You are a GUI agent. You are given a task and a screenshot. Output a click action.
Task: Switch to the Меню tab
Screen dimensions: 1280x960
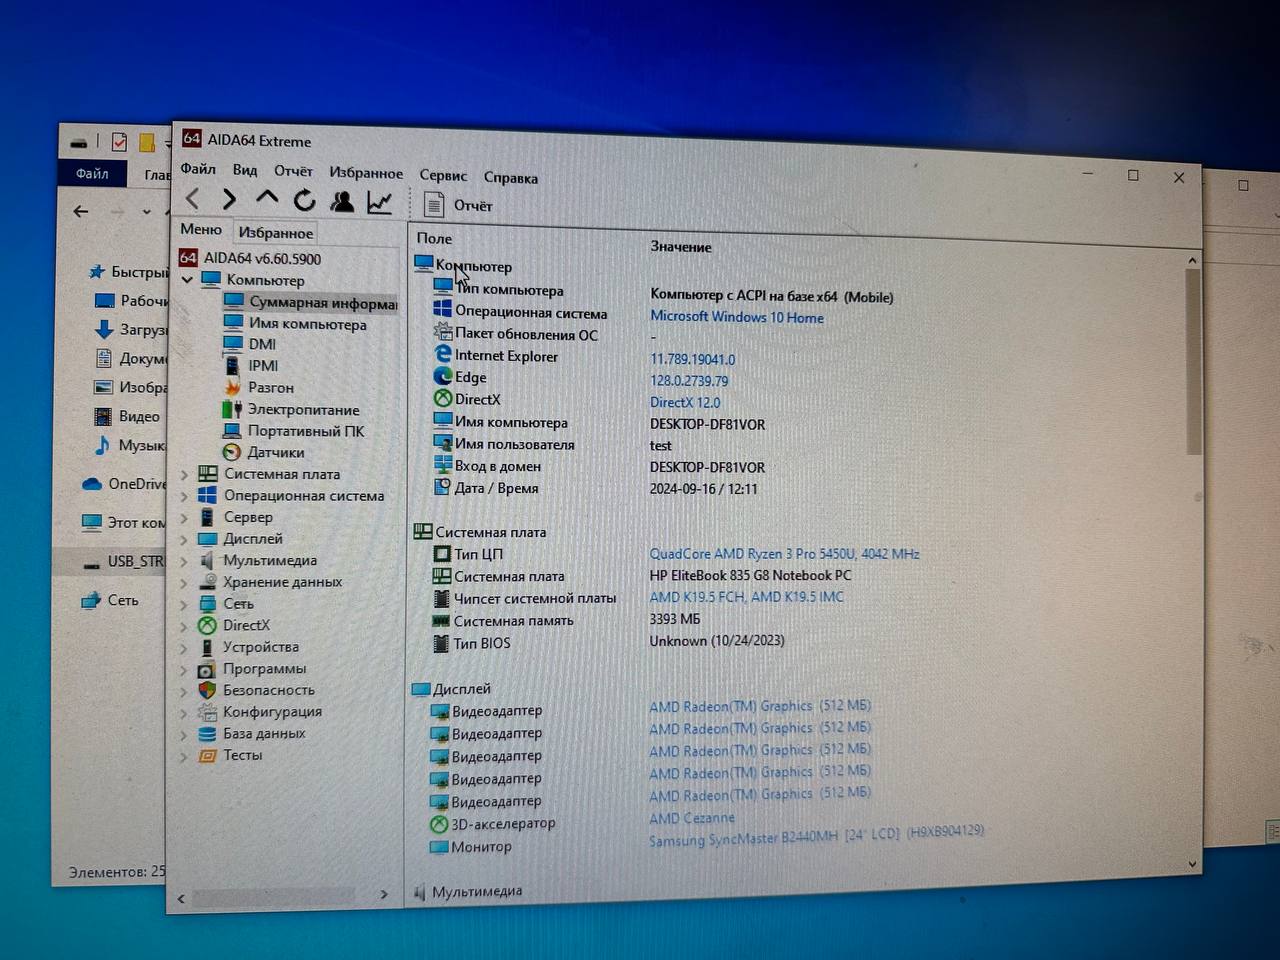click(x=201, y=229)
